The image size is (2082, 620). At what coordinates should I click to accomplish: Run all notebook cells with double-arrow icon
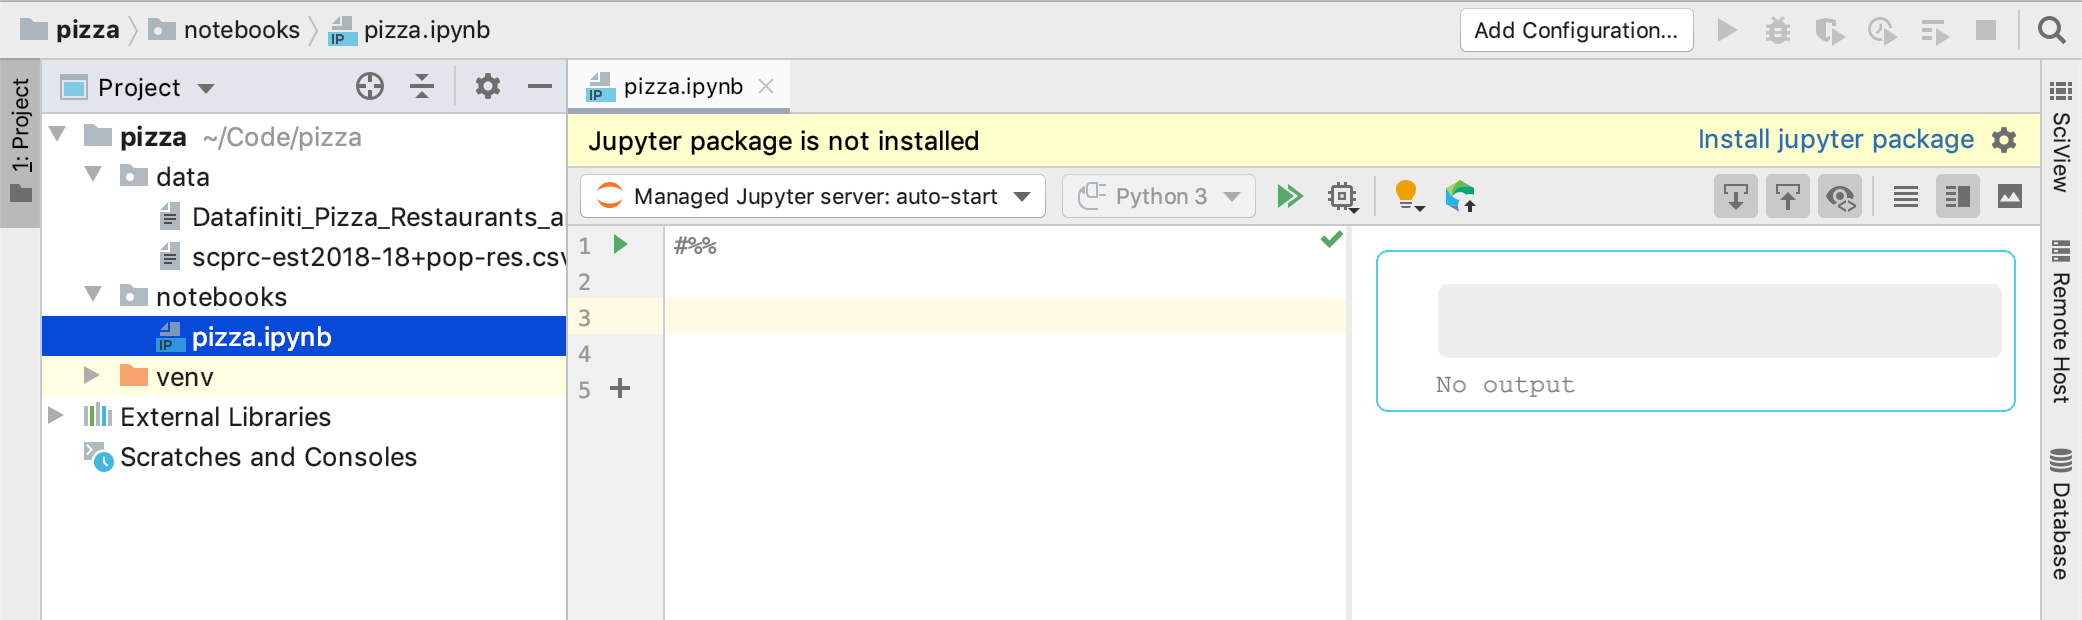[x=1289, y=196]
